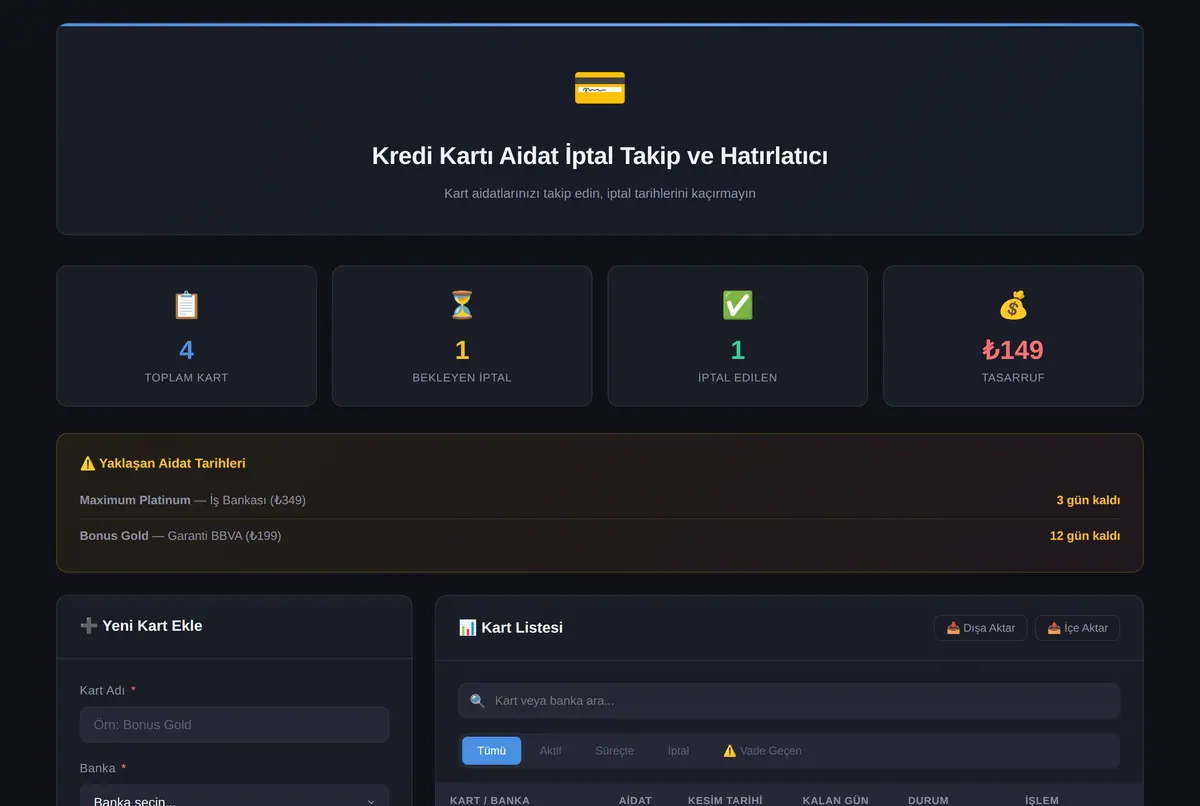
Task: Click the İptal Edilen stat card
Action: coord(737,336)
